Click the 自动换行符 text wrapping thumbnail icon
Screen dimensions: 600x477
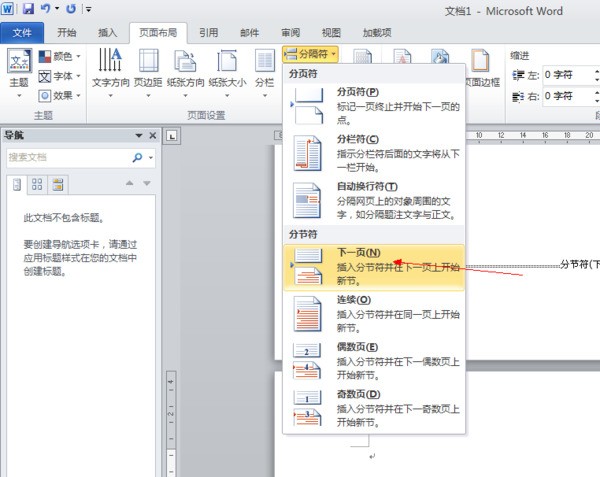tap(307, 200)
